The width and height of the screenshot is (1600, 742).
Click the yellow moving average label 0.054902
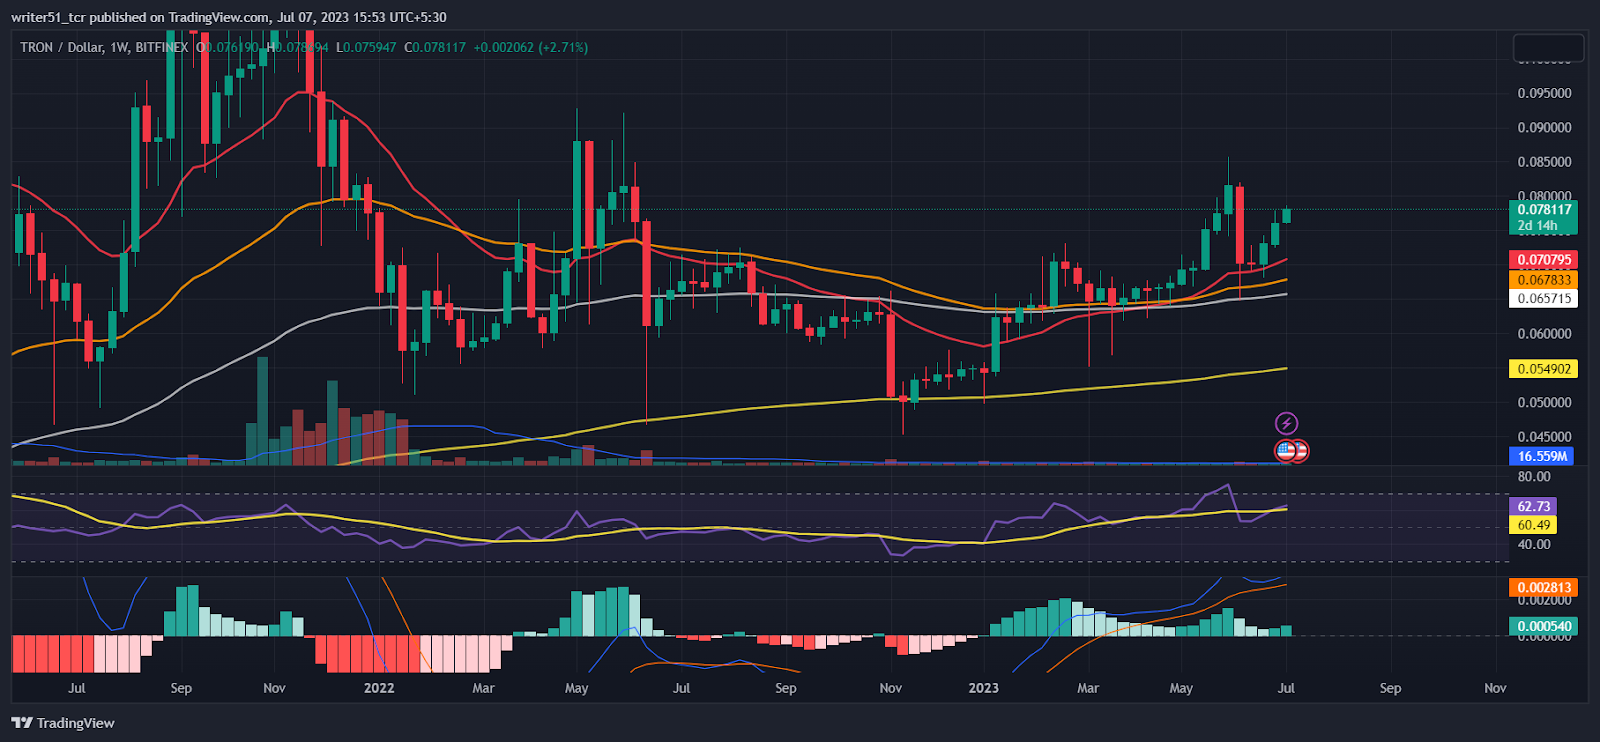(x=1544, y=369)
